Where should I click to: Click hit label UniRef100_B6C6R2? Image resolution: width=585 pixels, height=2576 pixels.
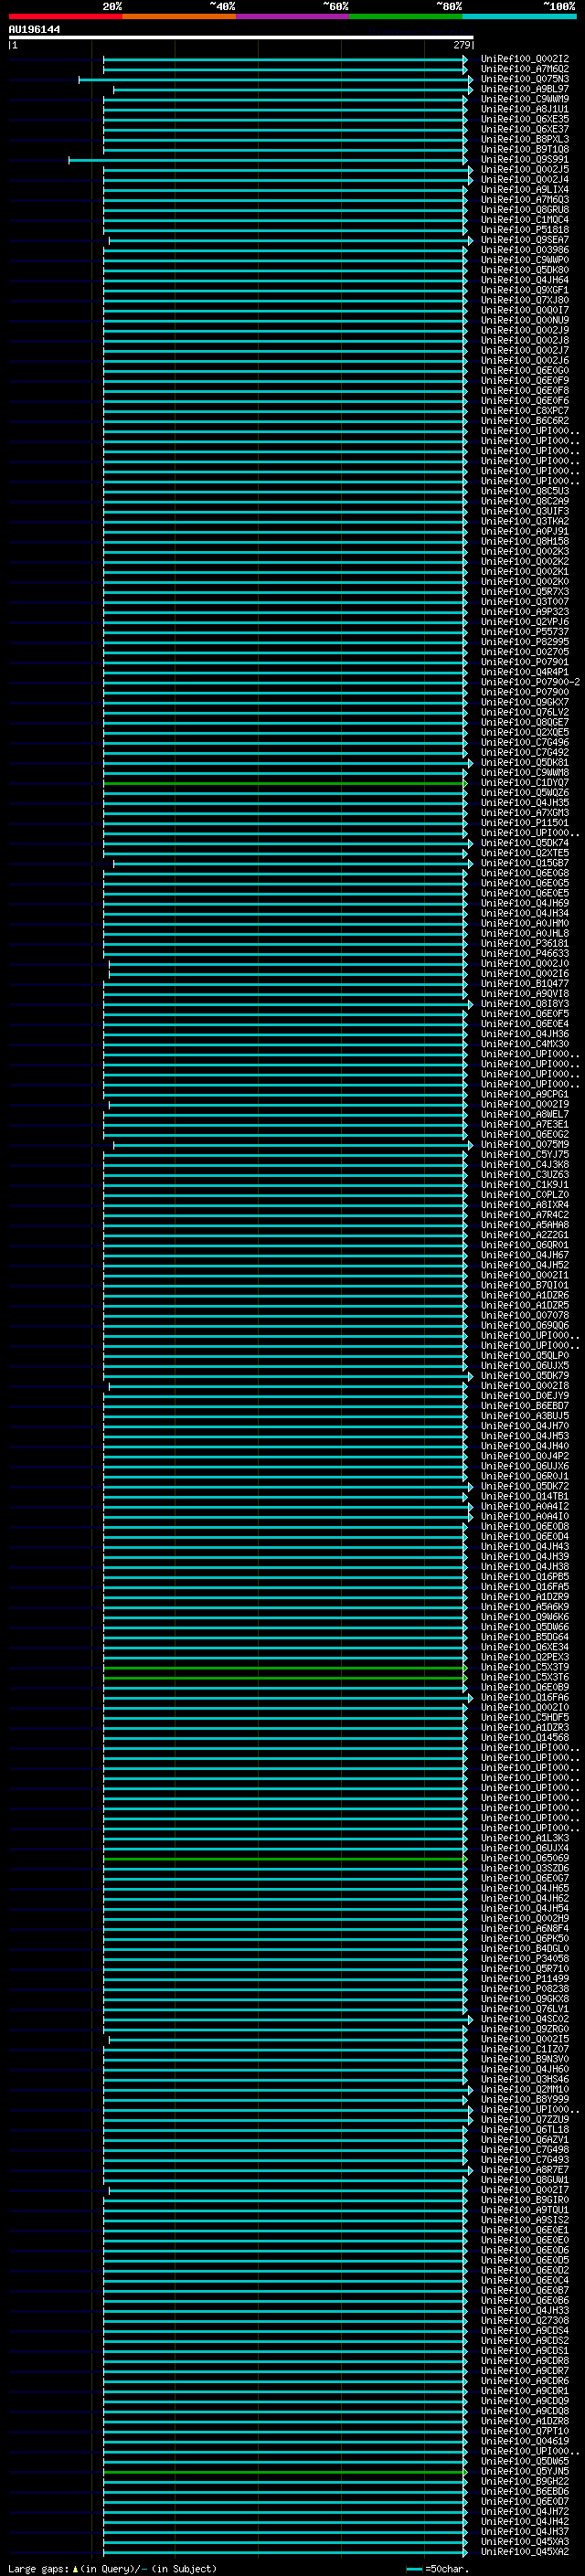pyautogui.click(x=524, y=421)
